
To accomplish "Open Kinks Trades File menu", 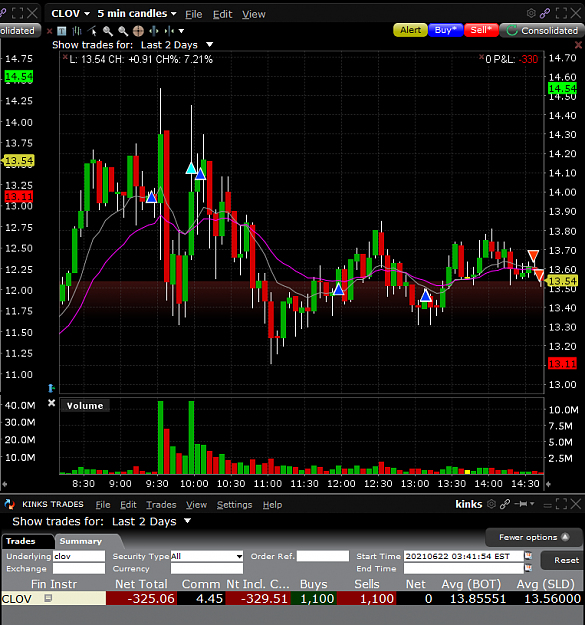I will (x=103, y=505).
